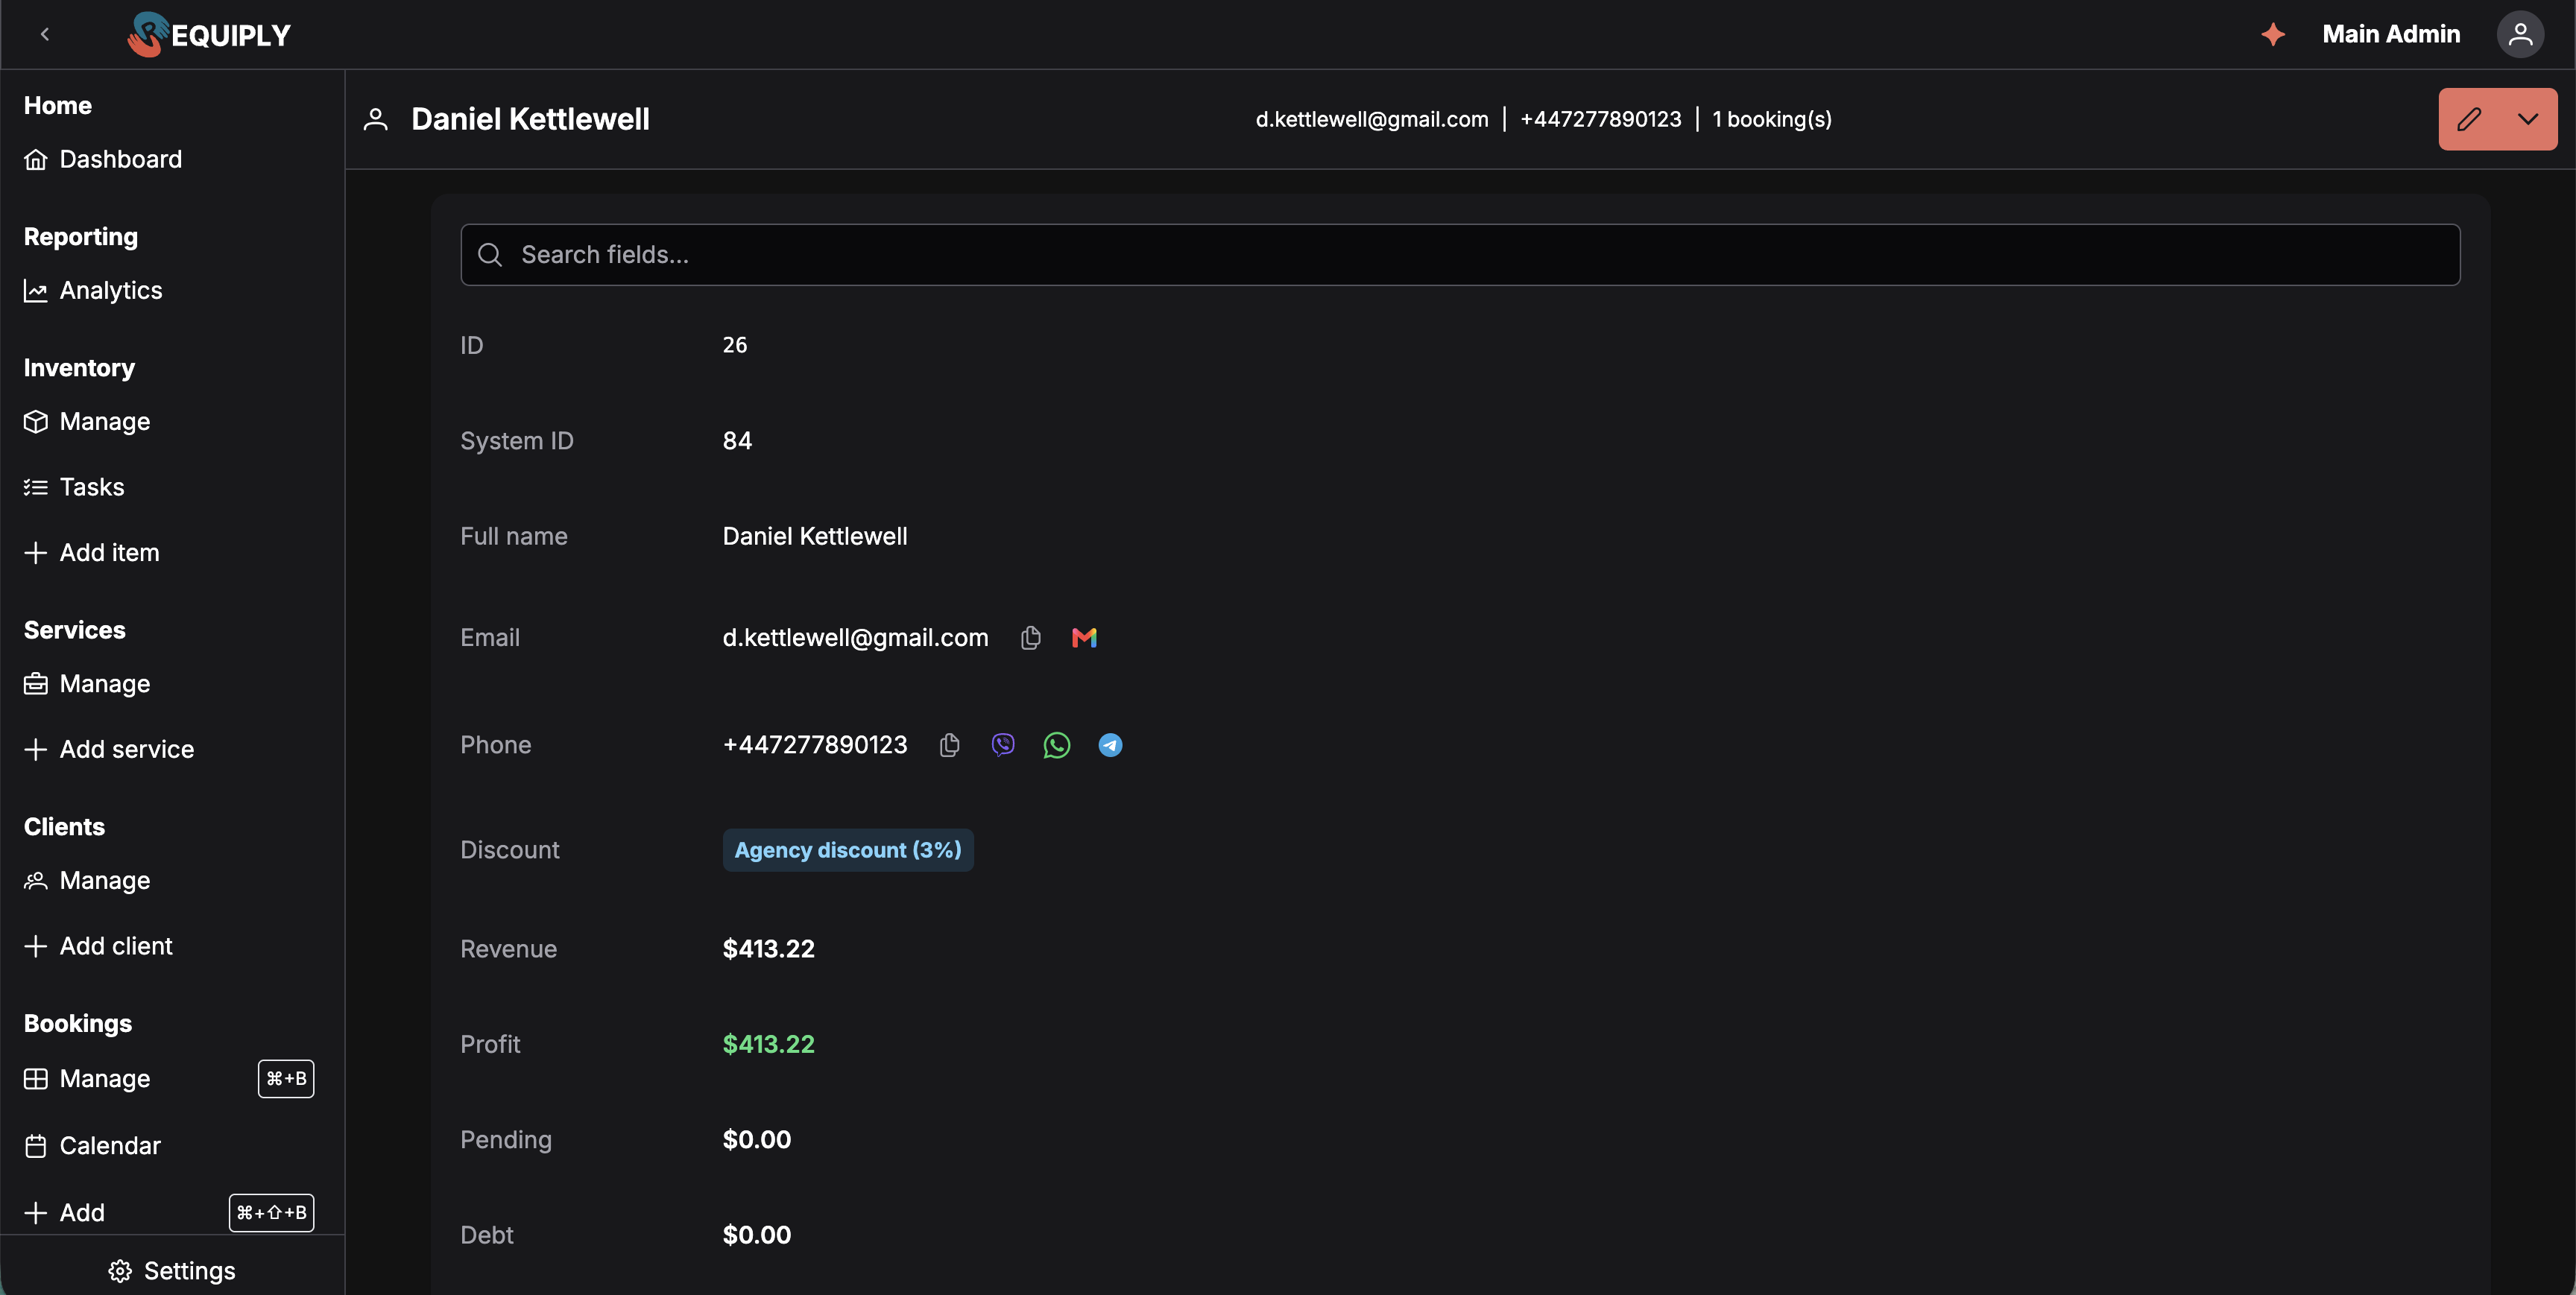The height and width of the screenshot is (1295, 2576).
Task: Click the email value in Email row
Action: tap(855, 638)
